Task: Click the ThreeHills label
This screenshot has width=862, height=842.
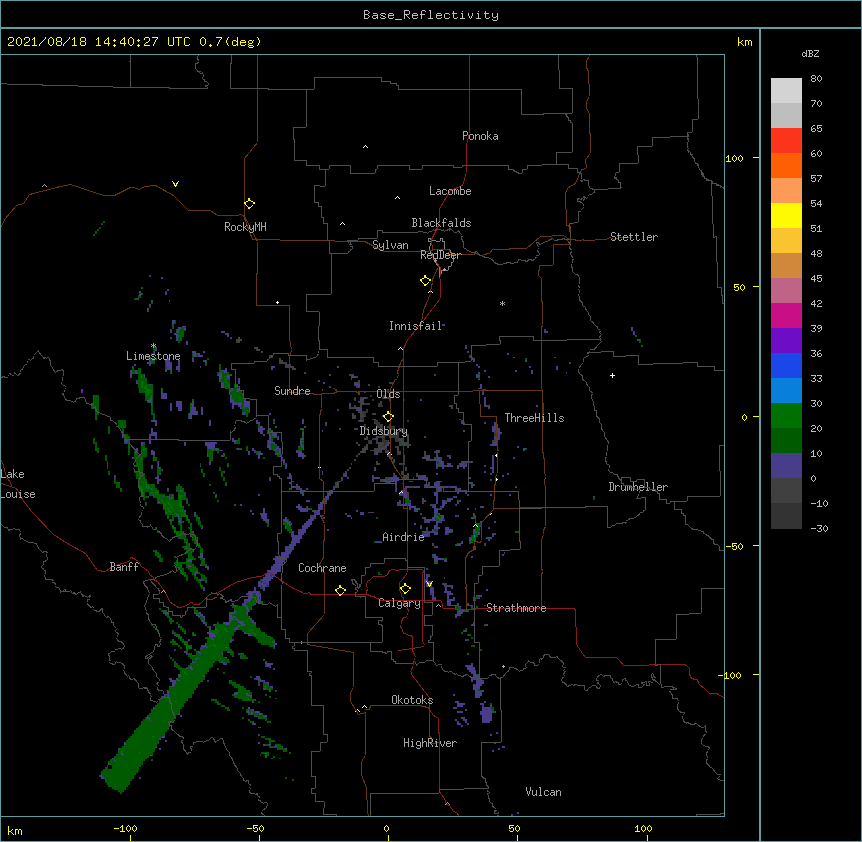Action: pyautogui.click(x=534, y=418)
